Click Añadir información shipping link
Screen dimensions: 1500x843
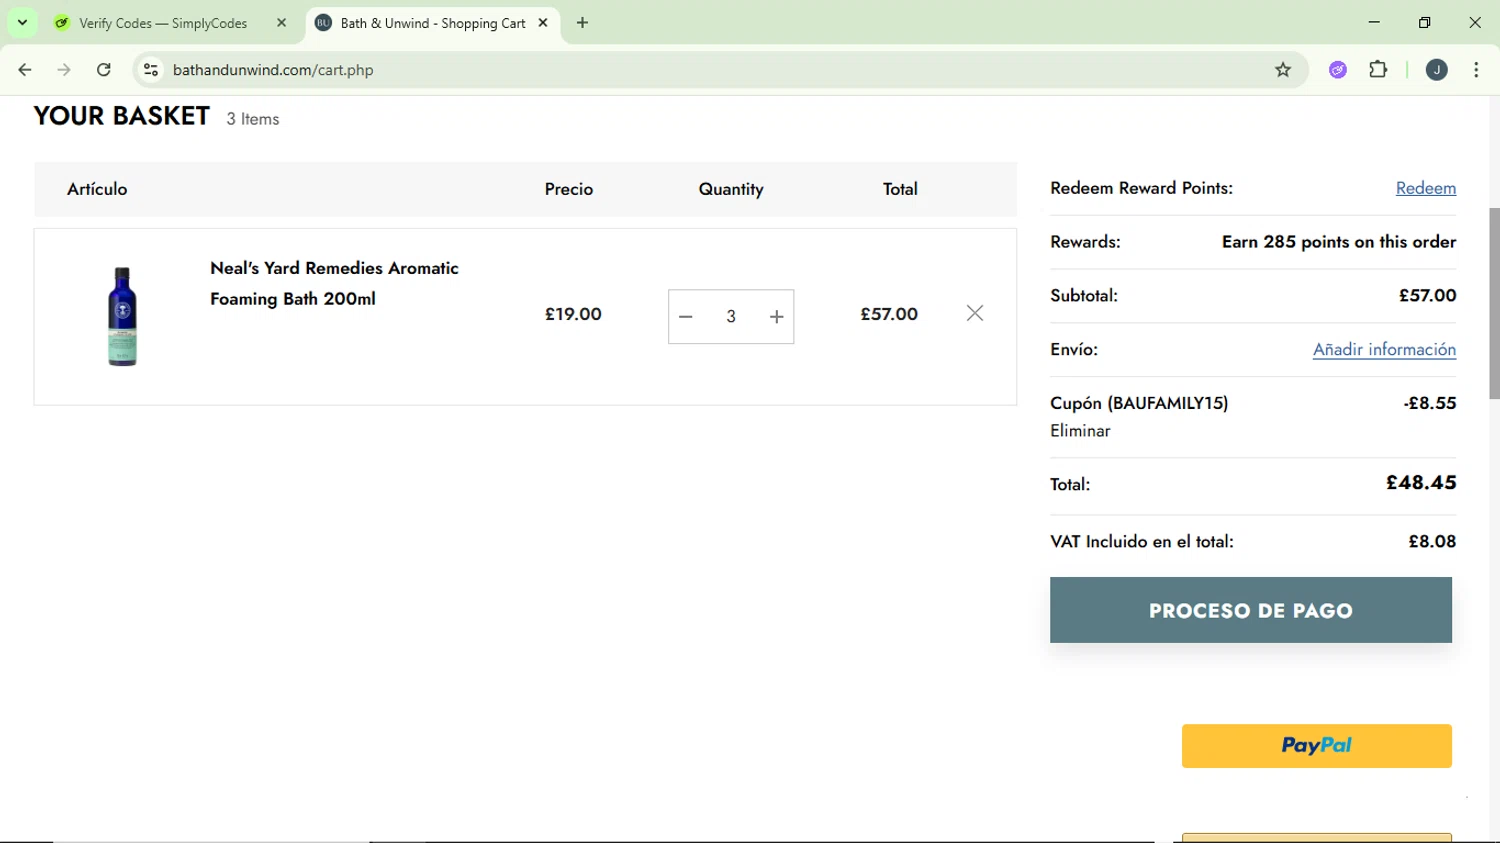(1384, 349)
